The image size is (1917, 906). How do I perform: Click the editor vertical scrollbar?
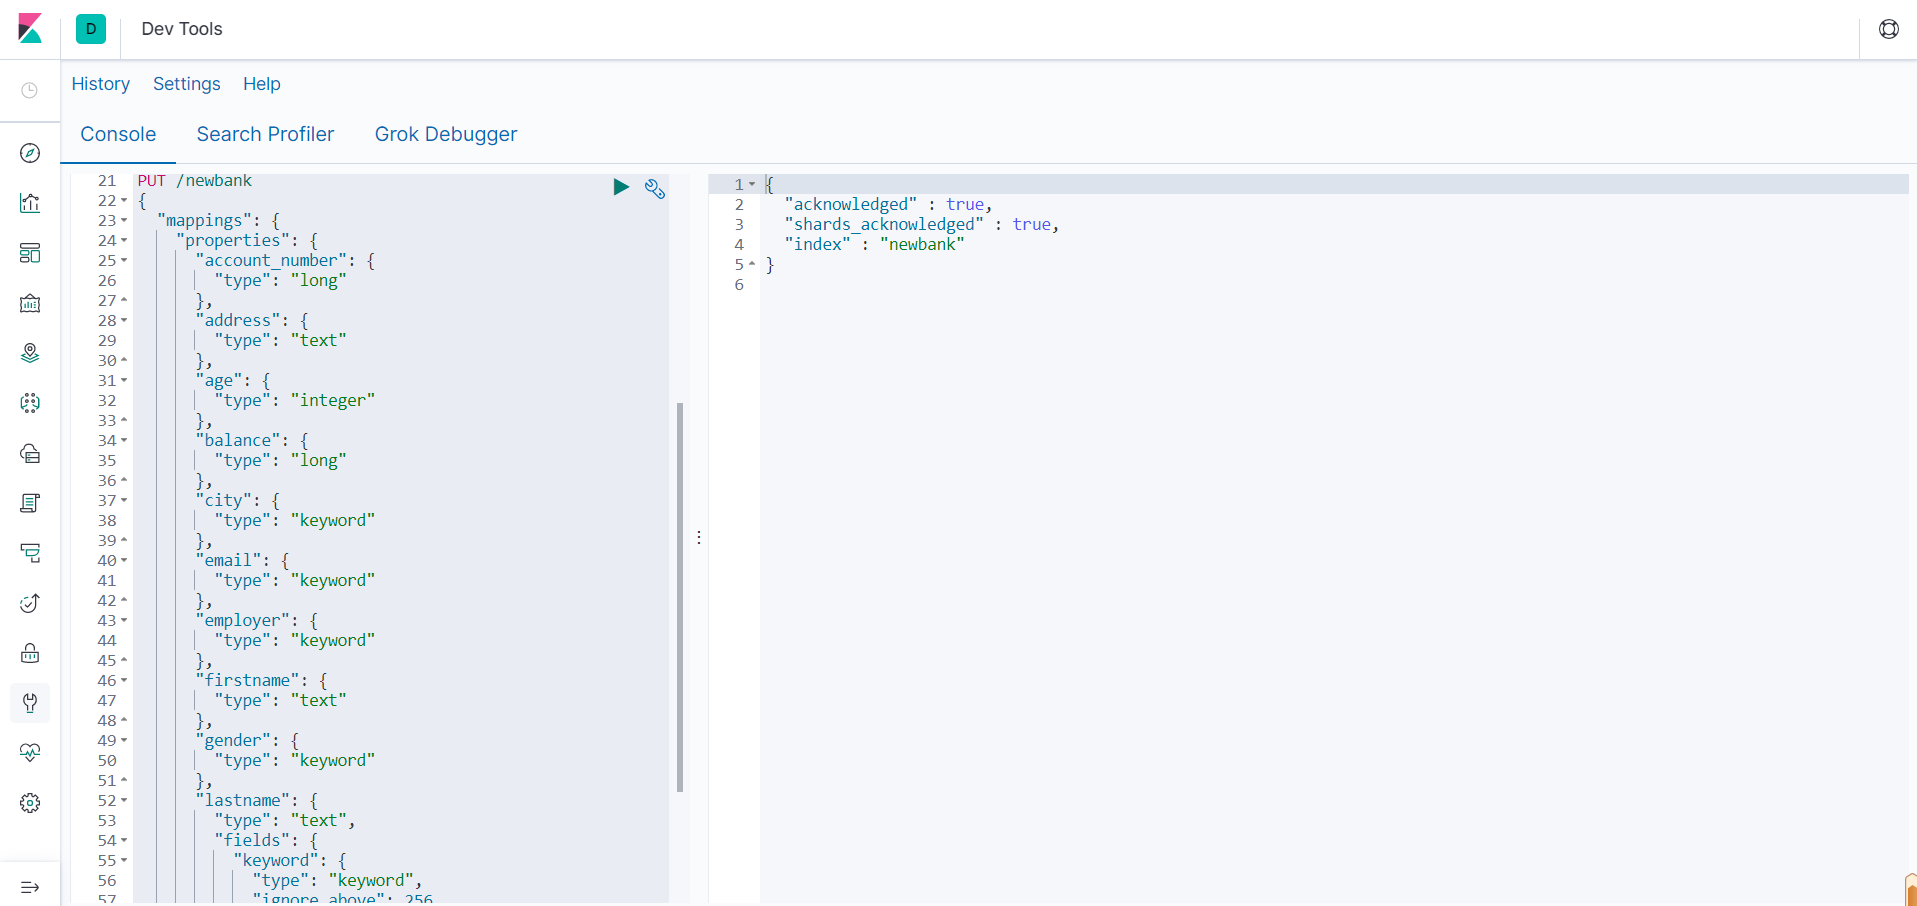[680, 597]
